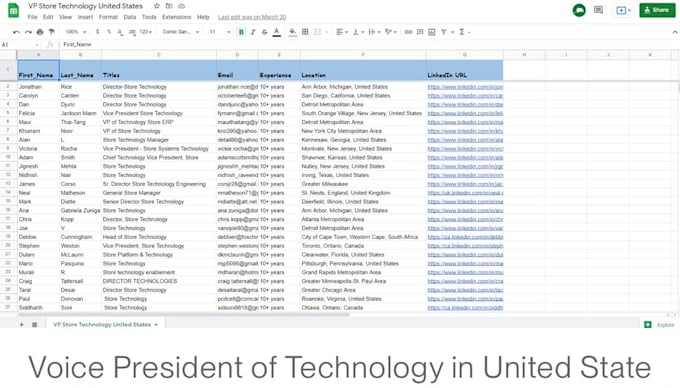The height and width of the screenshot is (388, 680).
Task: View cloud document status
Action: (x=182, y=6)
